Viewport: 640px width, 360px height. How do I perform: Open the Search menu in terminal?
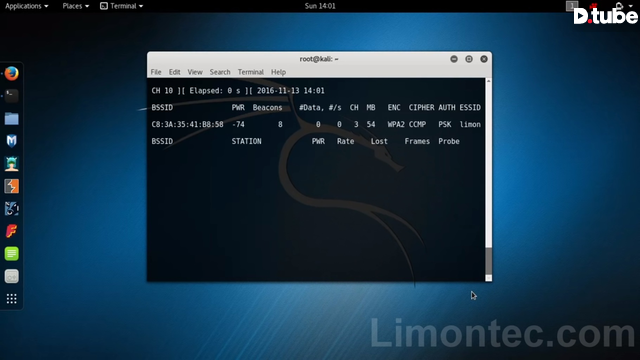[220, 72]
